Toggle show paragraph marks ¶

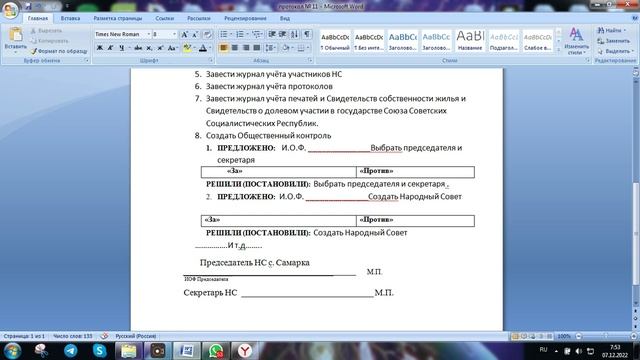pos(307,34)
